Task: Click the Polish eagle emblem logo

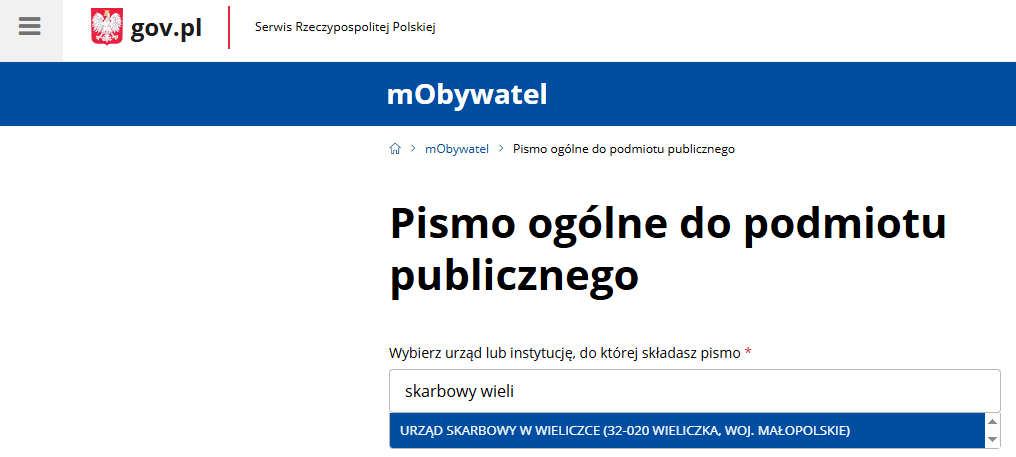Action: (x=106, y=28)
